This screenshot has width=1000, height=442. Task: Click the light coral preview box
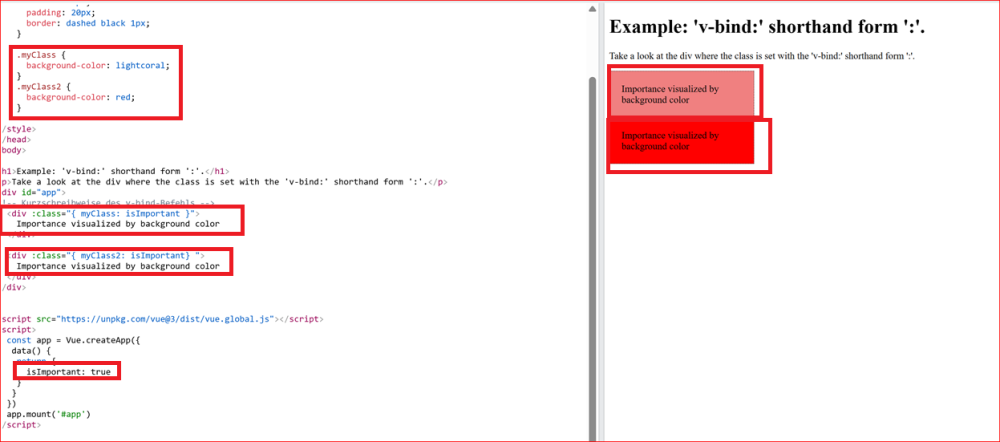[x=682, y=94]
